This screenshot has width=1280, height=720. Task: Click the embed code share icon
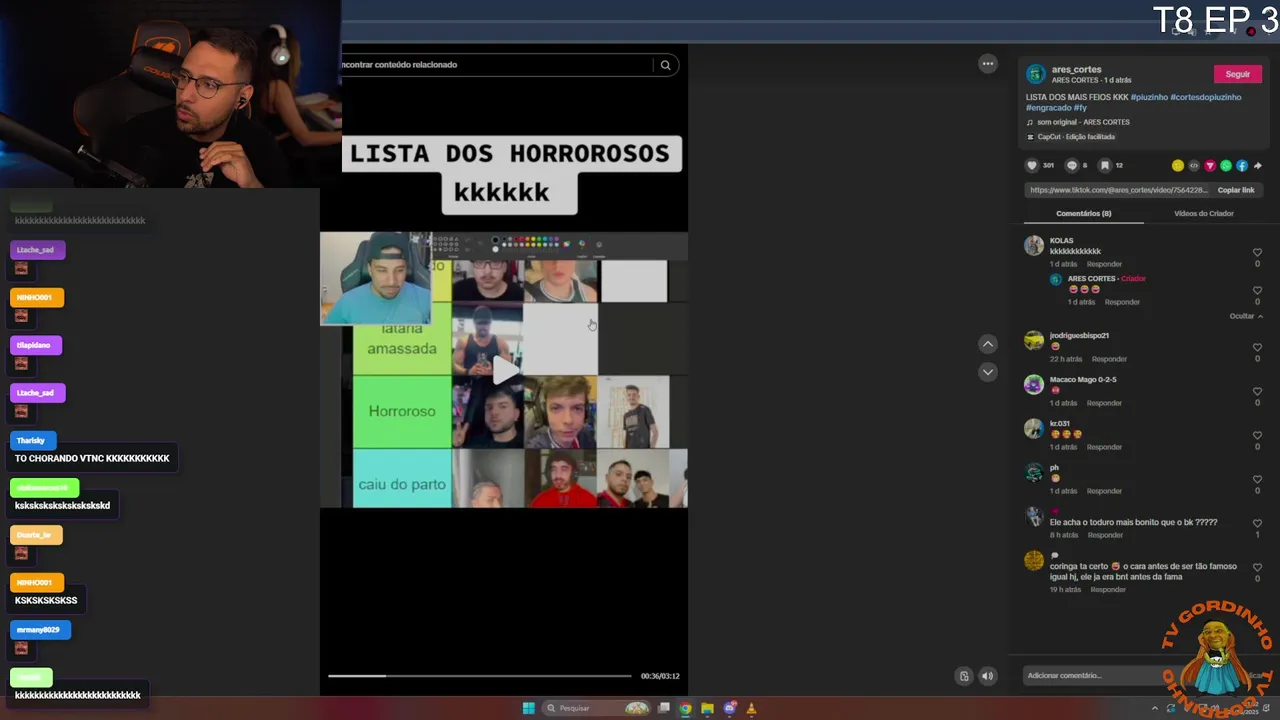(1194, 165)
